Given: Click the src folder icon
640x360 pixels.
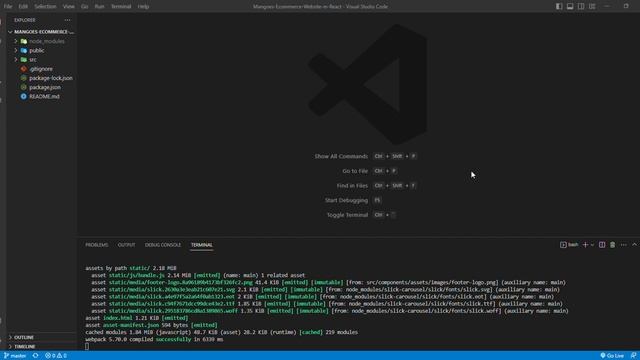Looking at the screenshot, I should [x=24, y=60].
